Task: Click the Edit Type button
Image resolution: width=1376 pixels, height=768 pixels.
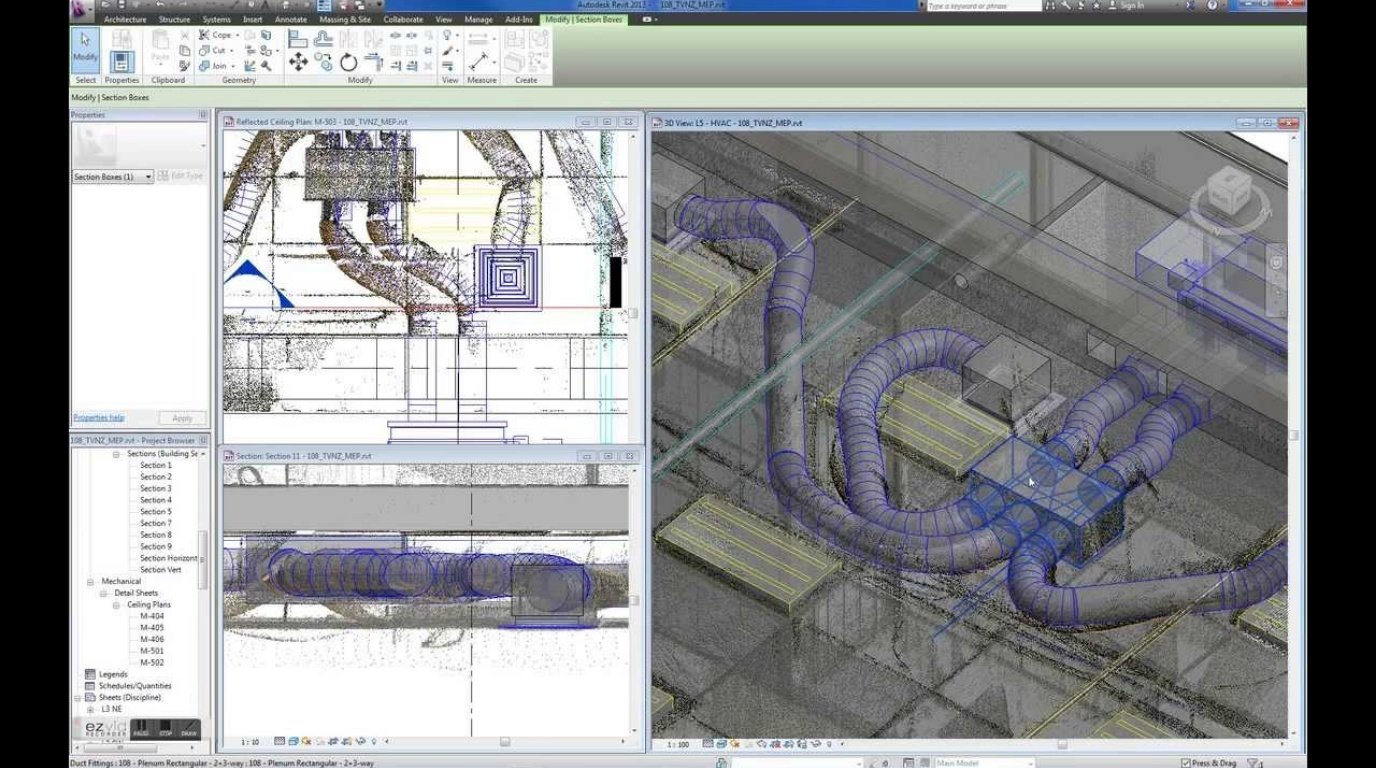Action: click(180, 176)
